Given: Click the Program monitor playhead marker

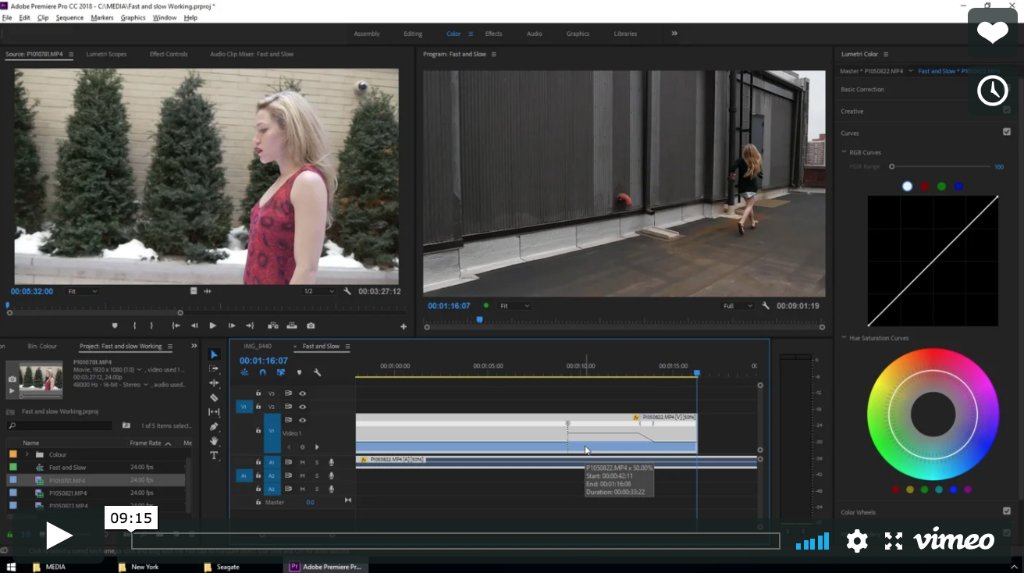Looking at the screenshot, I should coord(479,319).
